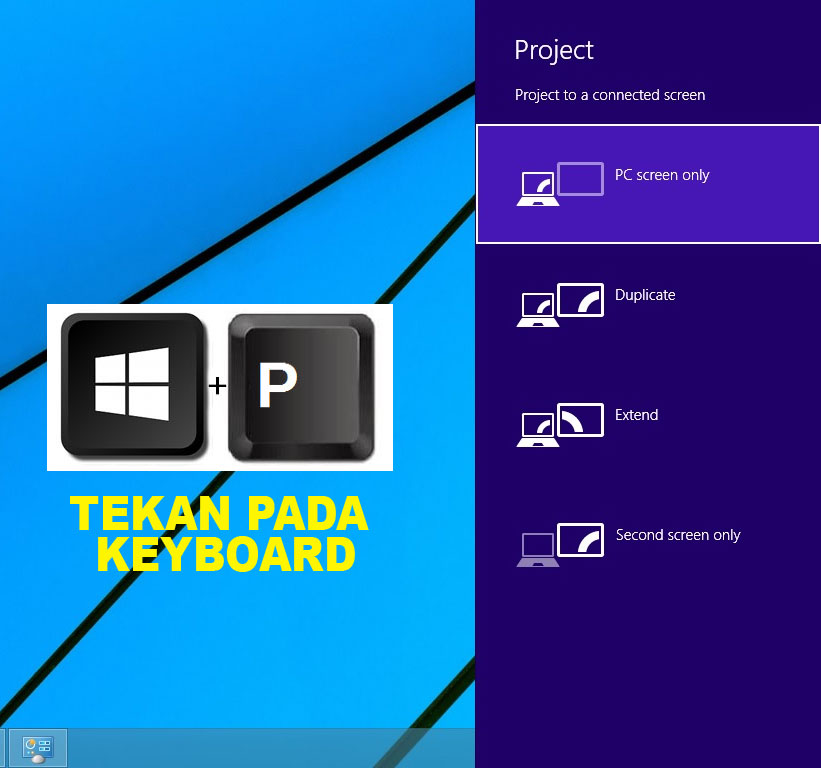Click the Project panel heading
This screenshot has width=821, height=768.
[554, 51]
